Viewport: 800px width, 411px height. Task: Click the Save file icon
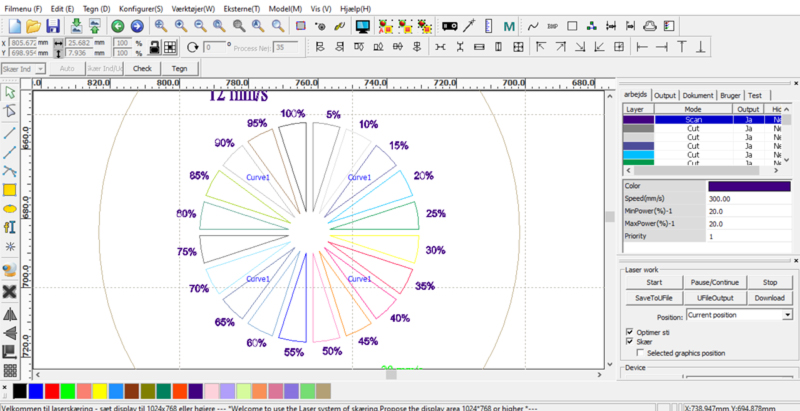click(x=53, y=25)
